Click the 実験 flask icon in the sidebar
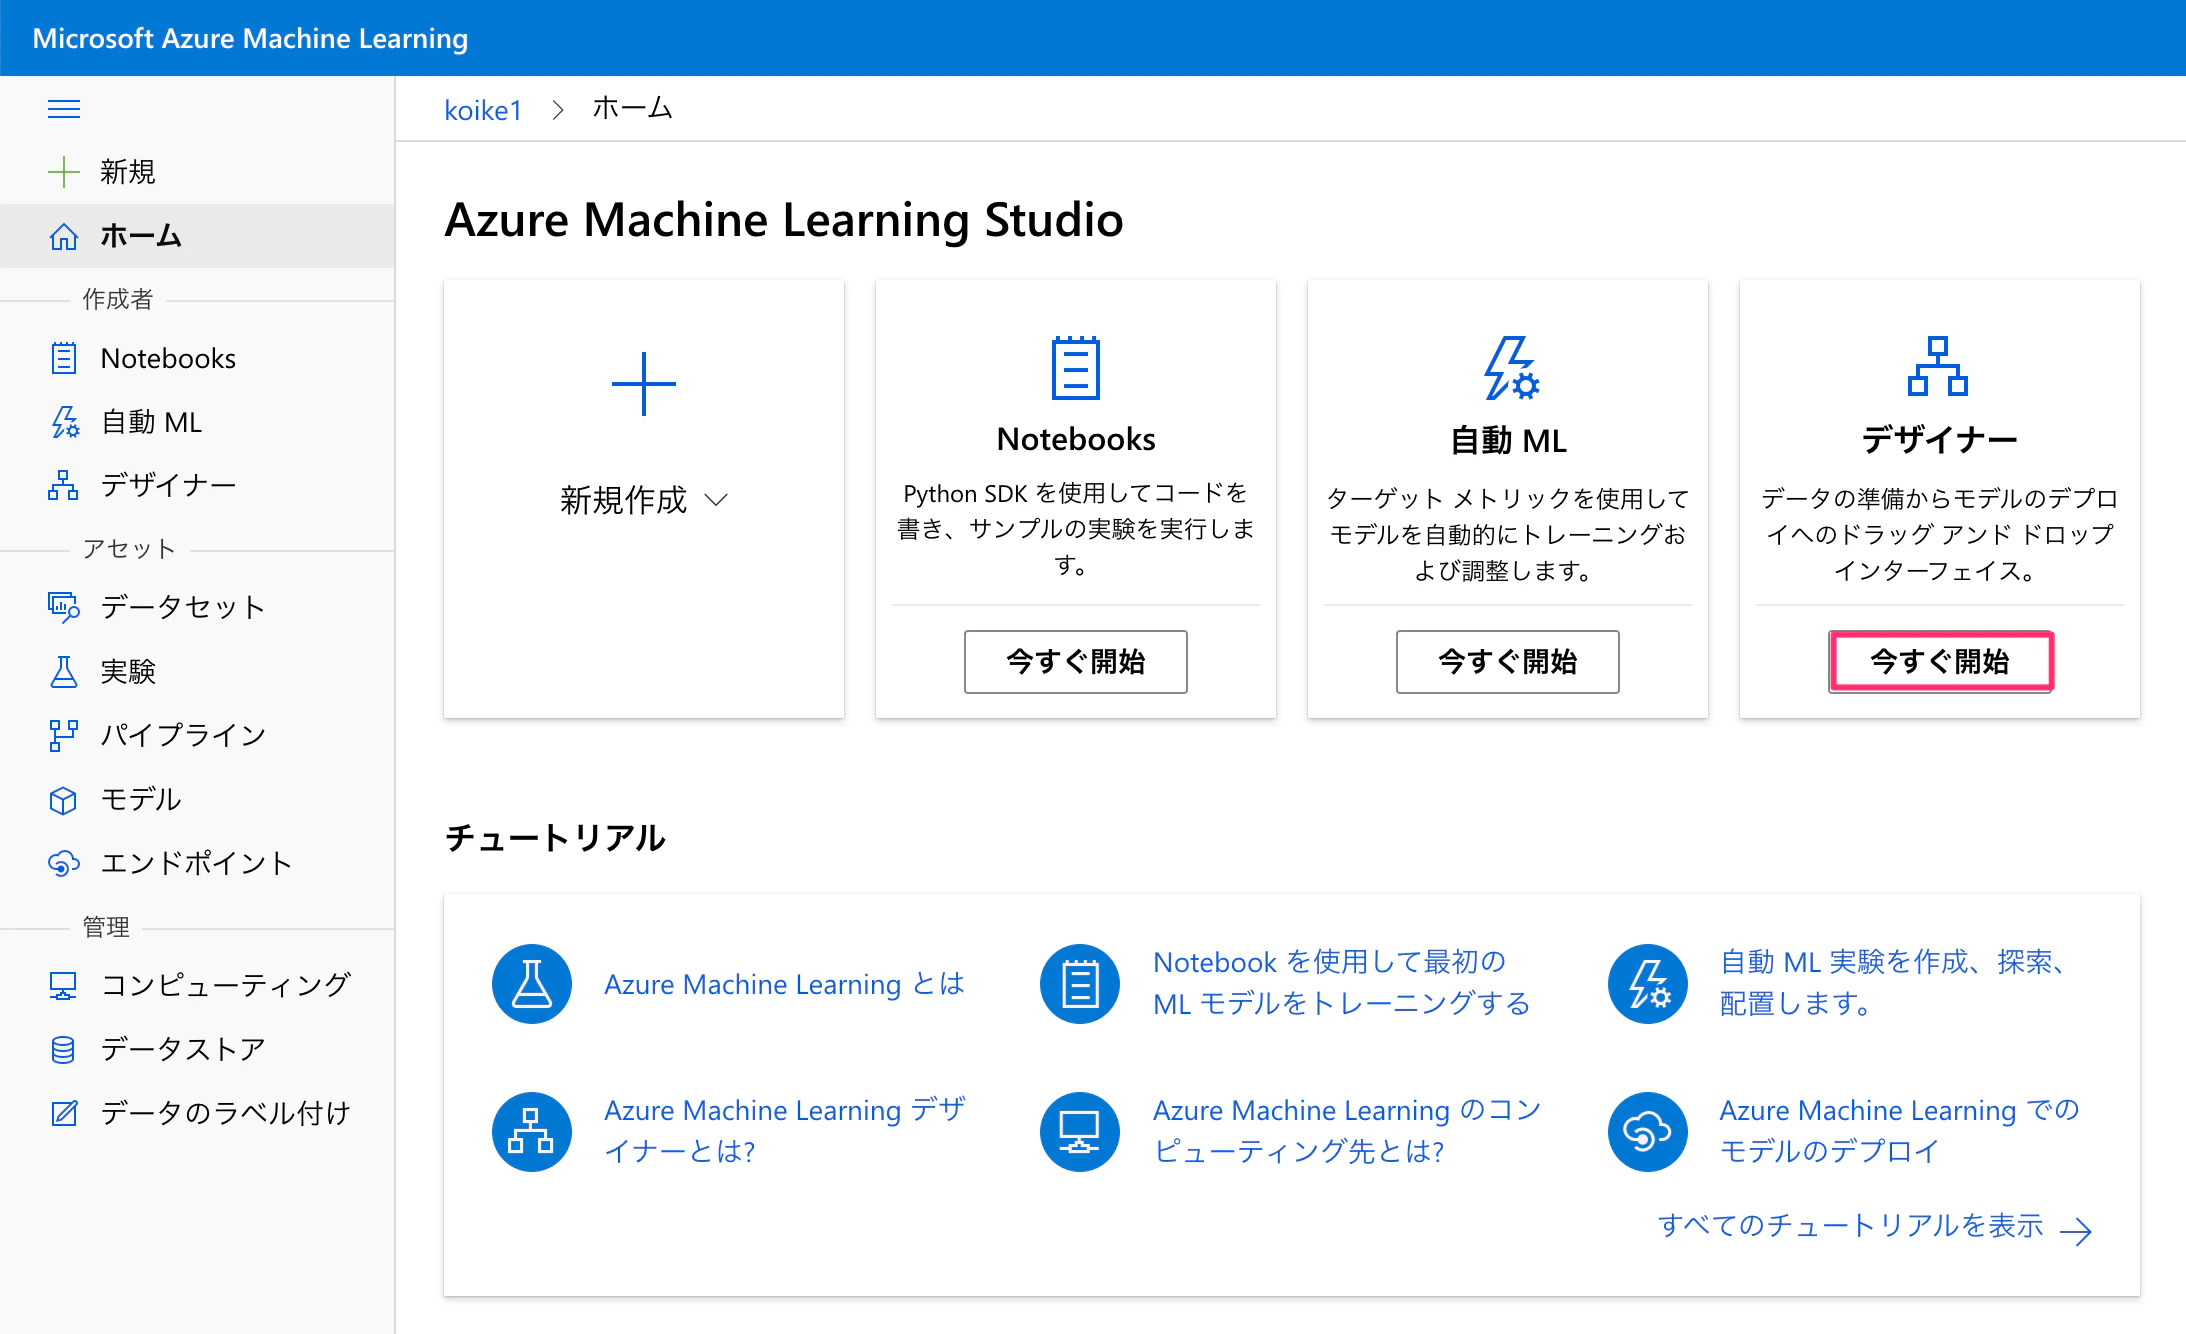This screenshot has width=2186, height=1334. click(x=63, y=671)
